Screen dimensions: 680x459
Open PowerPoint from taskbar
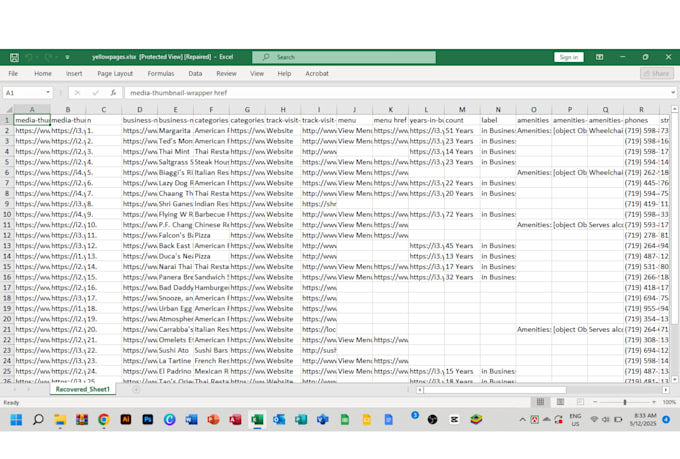click(x=213, y=420)
